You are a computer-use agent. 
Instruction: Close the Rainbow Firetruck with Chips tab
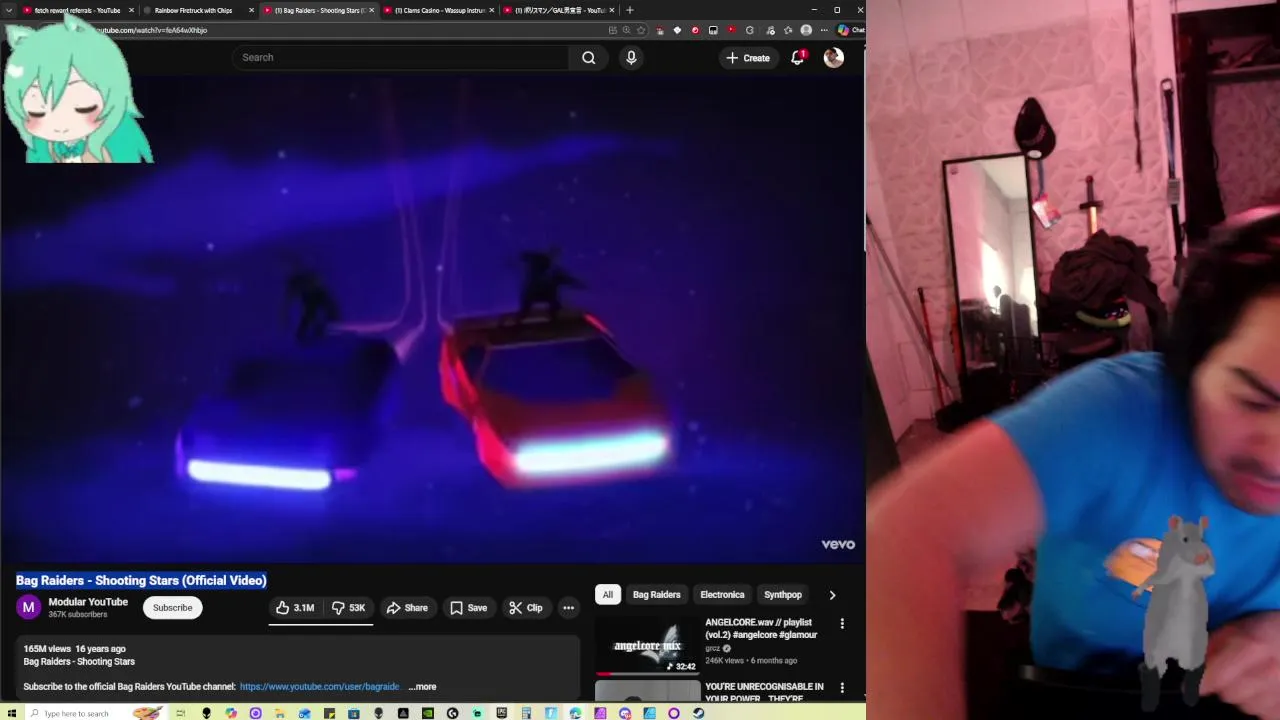[251, 10]
